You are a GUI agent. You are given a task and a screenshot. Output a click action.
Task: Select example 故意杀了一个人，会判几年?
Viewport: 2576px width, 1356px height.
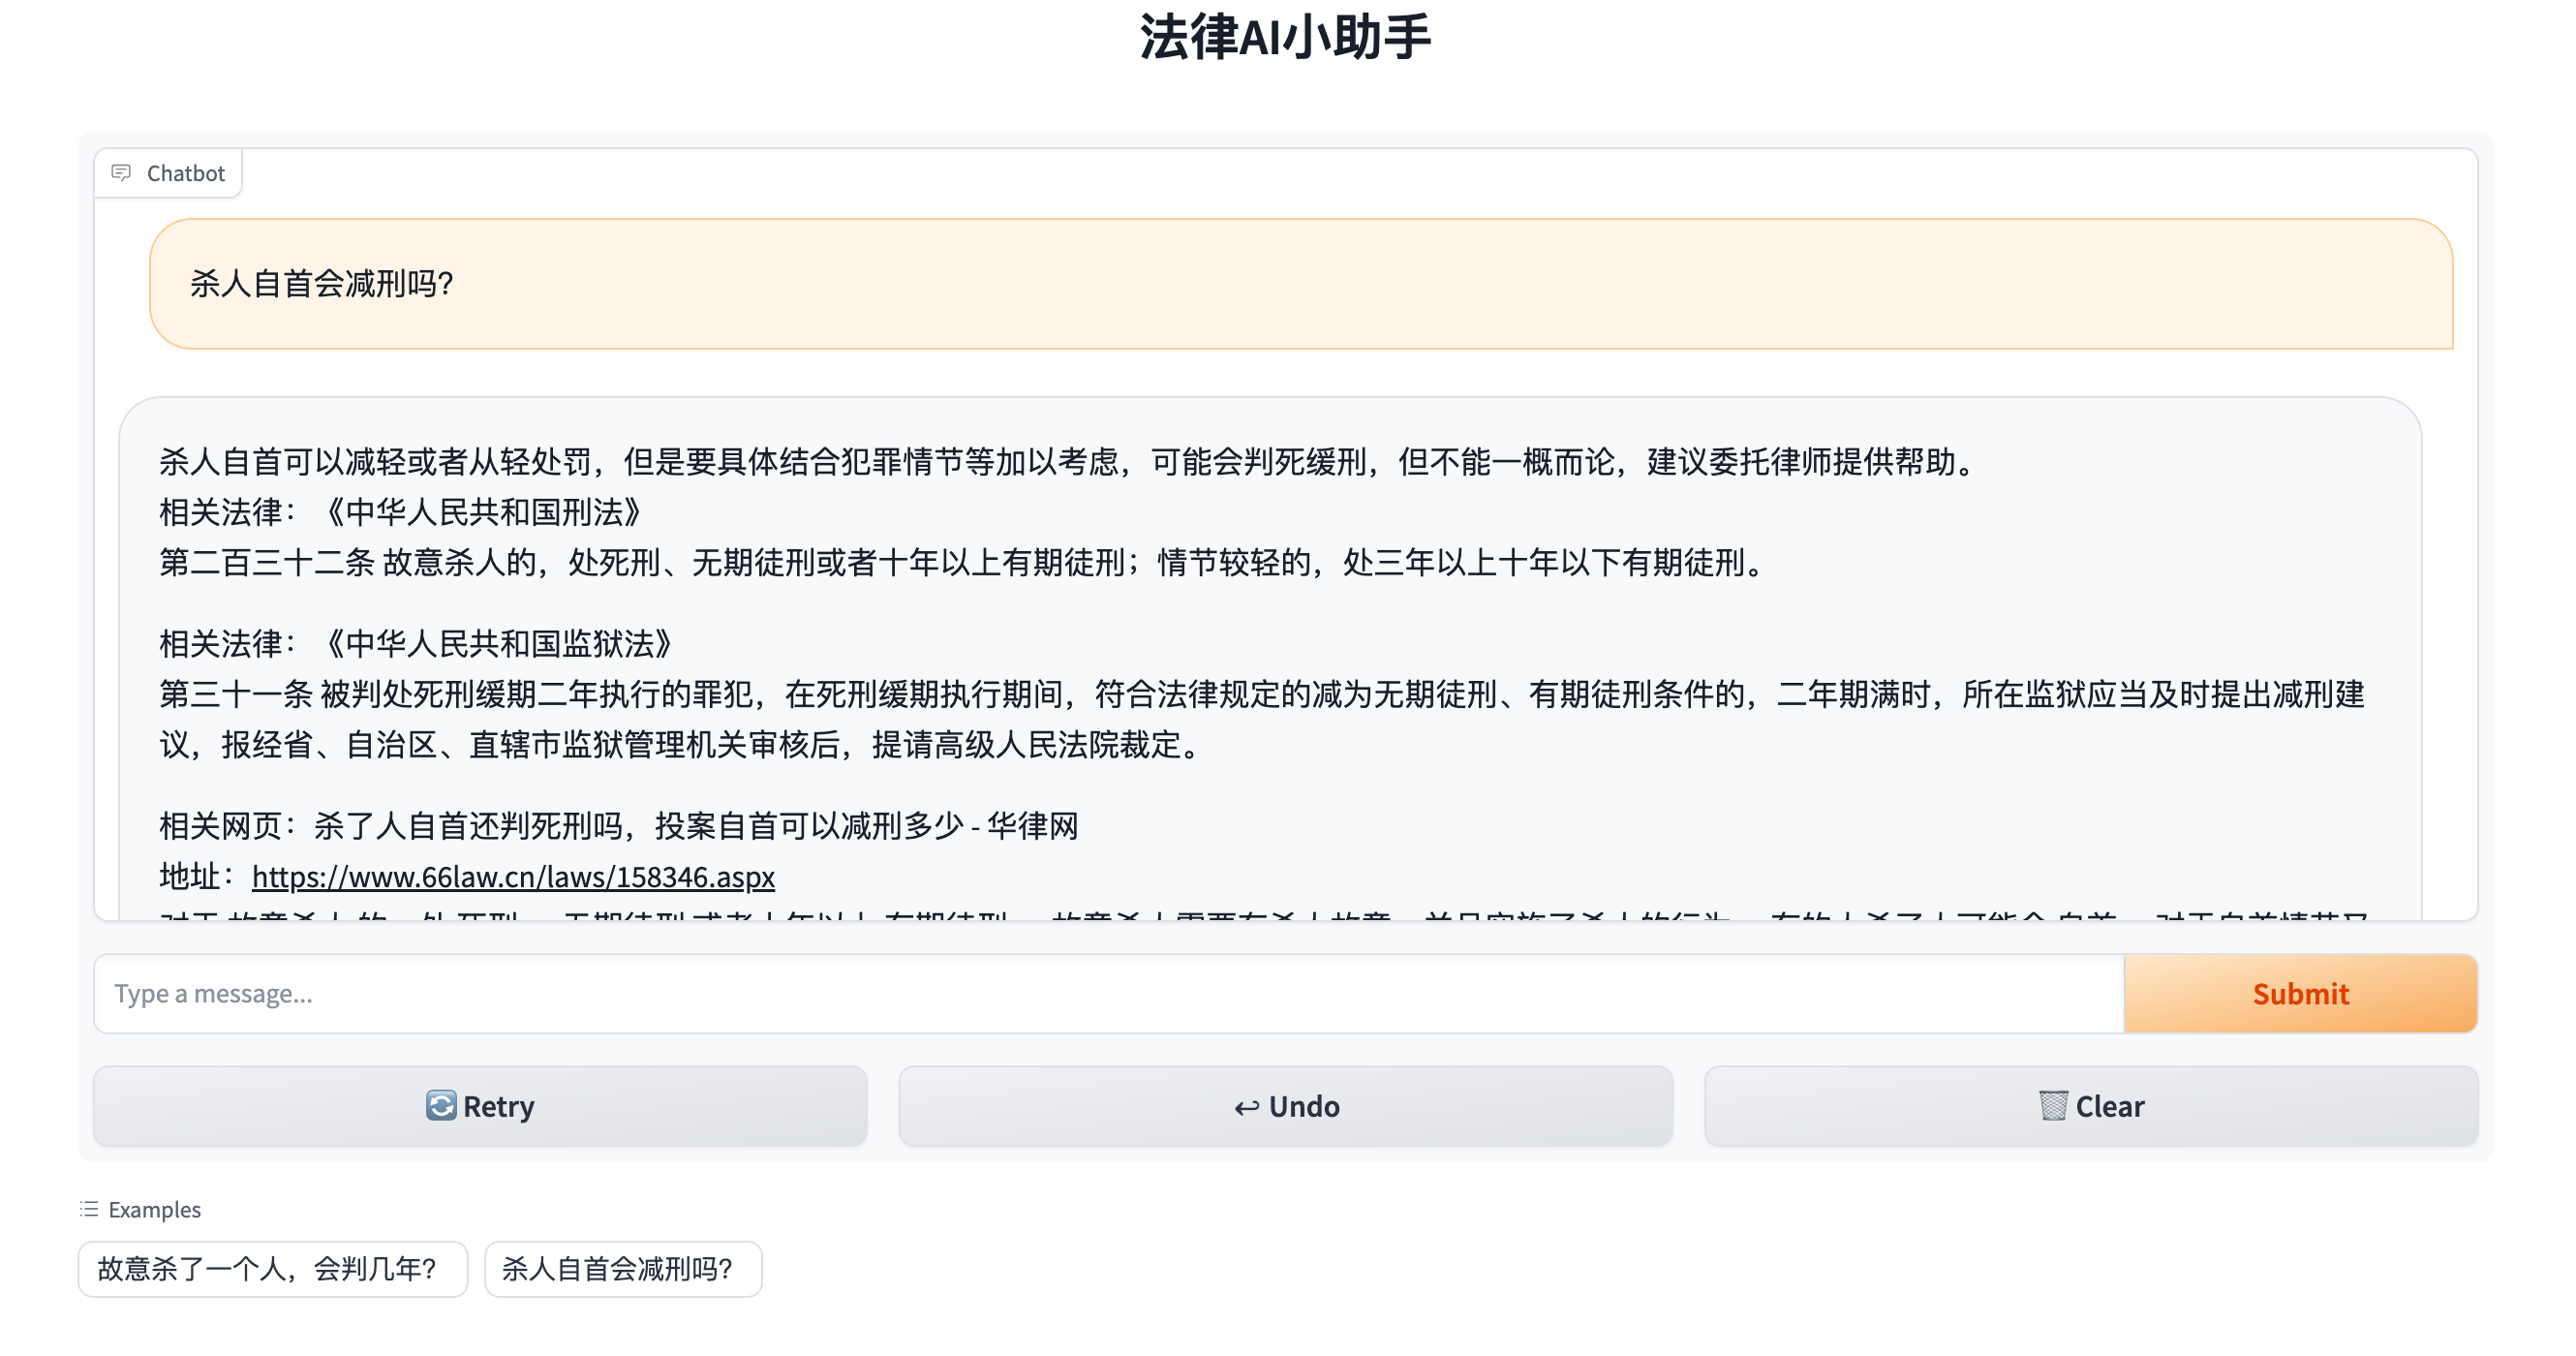pyautogui.click(x=272, y=1269)
